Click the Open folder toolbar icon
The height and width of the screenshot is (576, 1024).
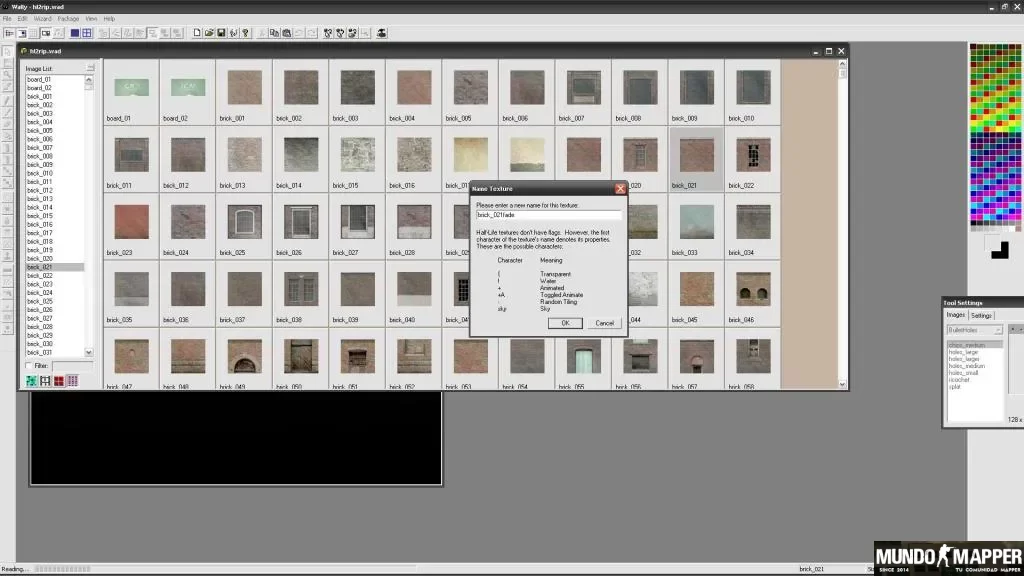pos(209,33)
